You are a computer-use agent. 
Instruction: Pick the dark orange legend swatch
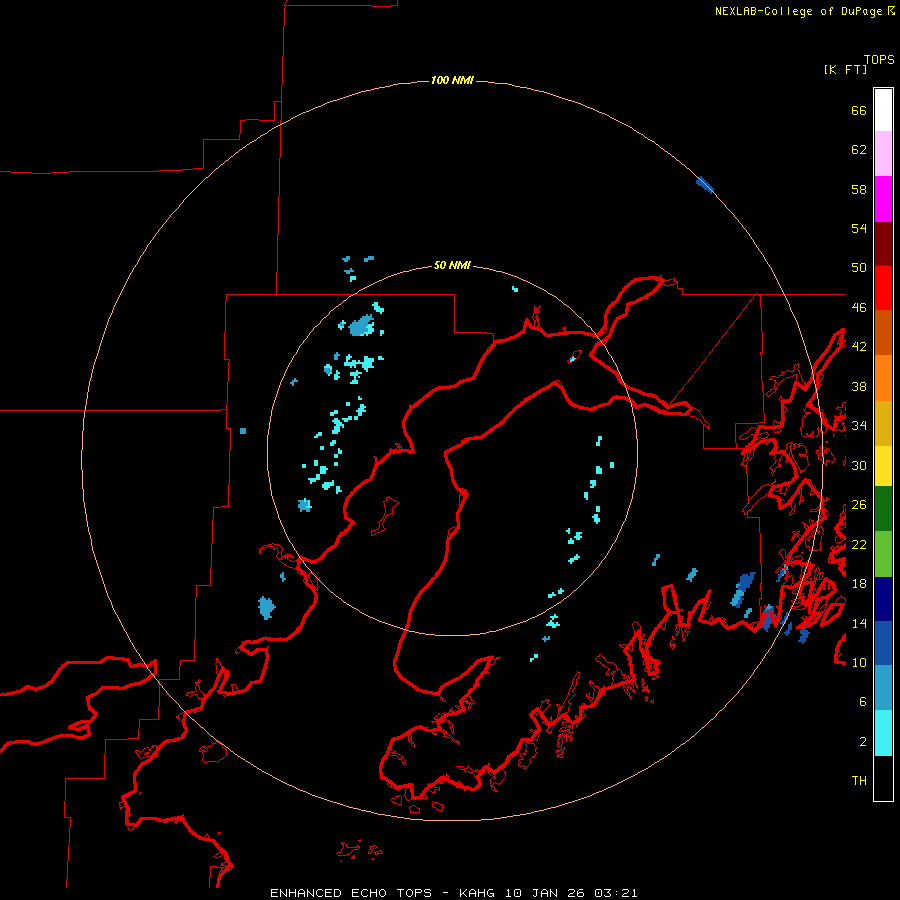[883, 333]
